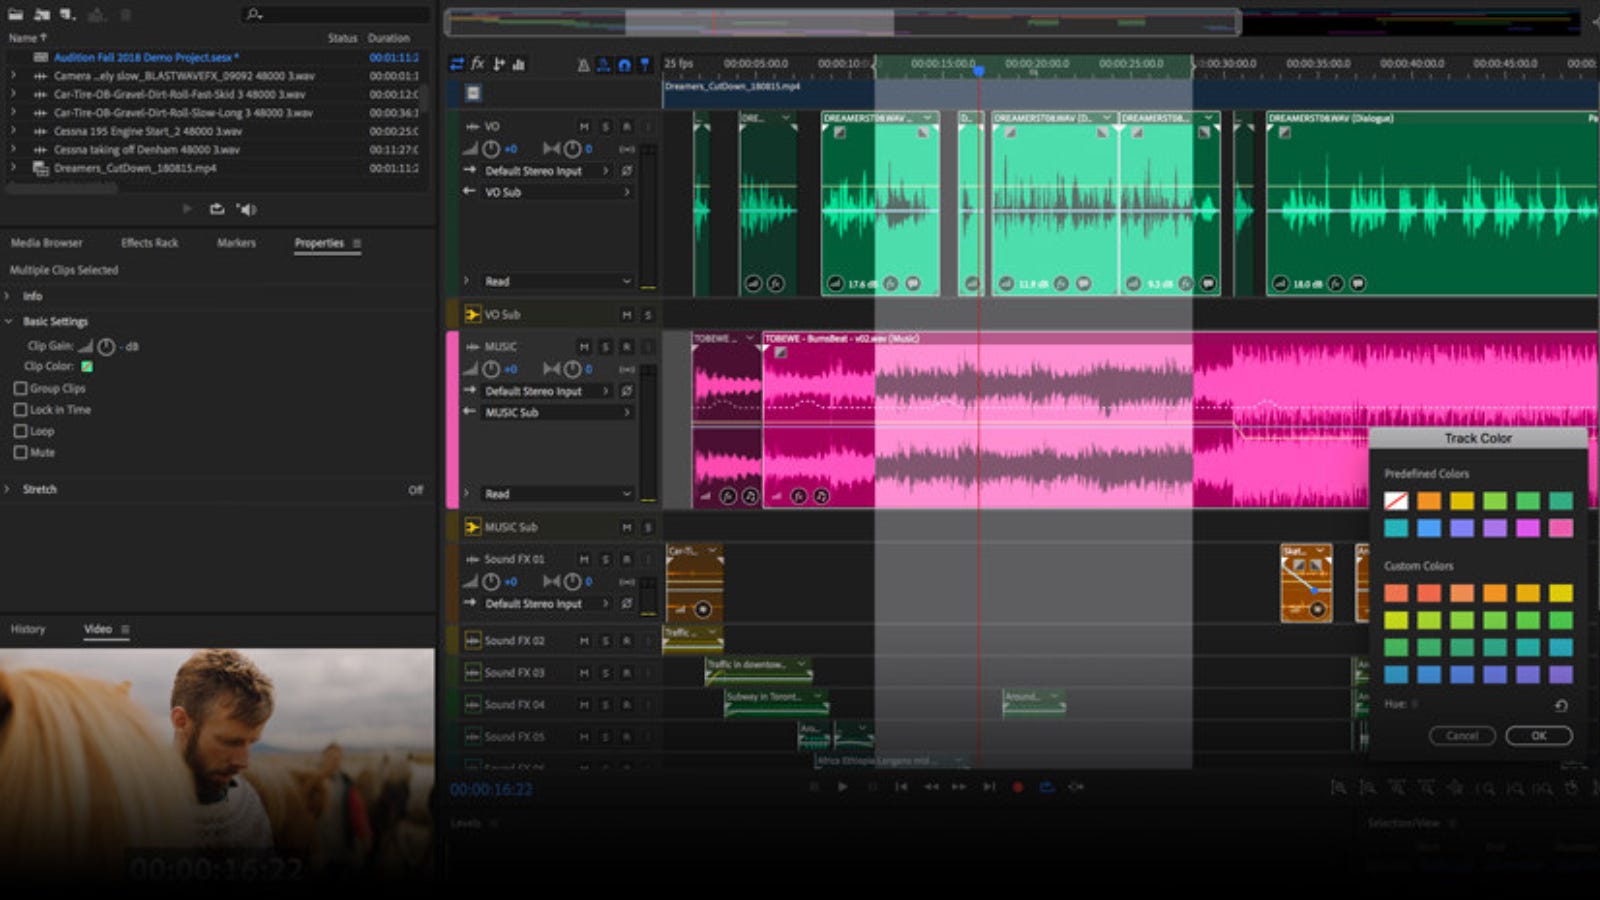Pick the orange predefined color swatch
Screen dimensions: 1600x900
coord(1429,501)
